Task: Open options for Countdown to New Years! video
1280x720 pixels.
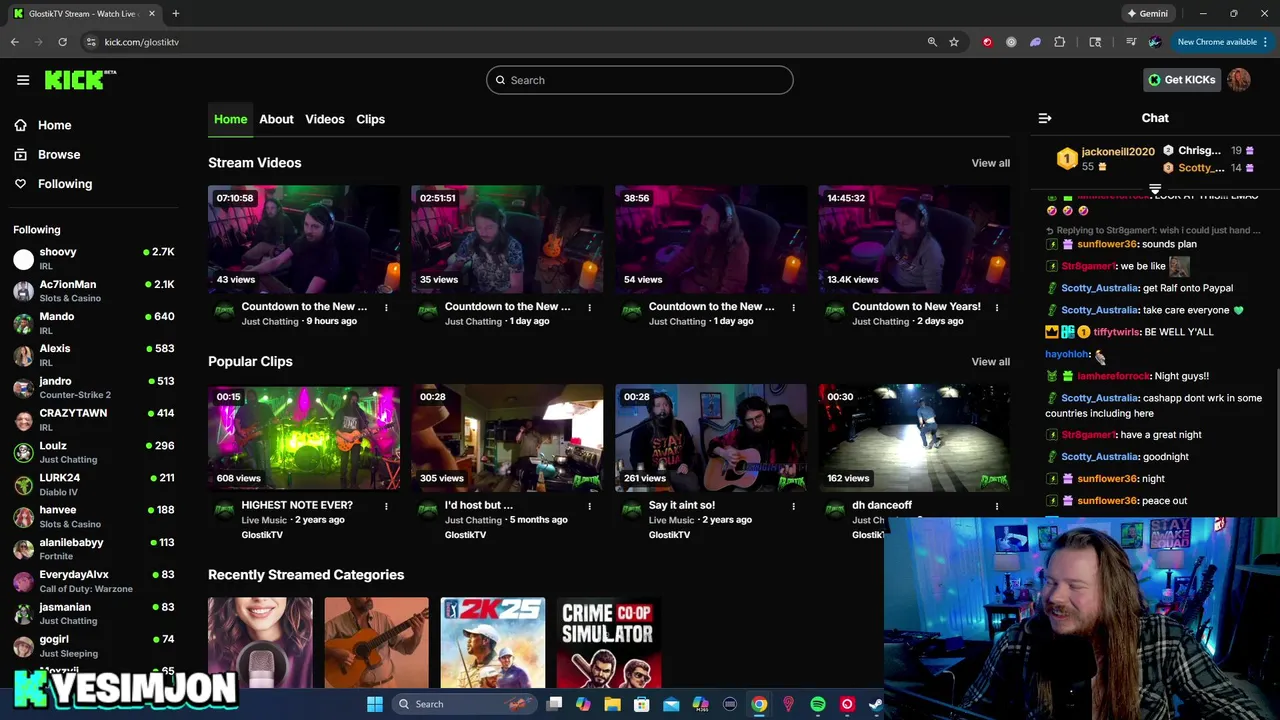Action: point(996,307)
